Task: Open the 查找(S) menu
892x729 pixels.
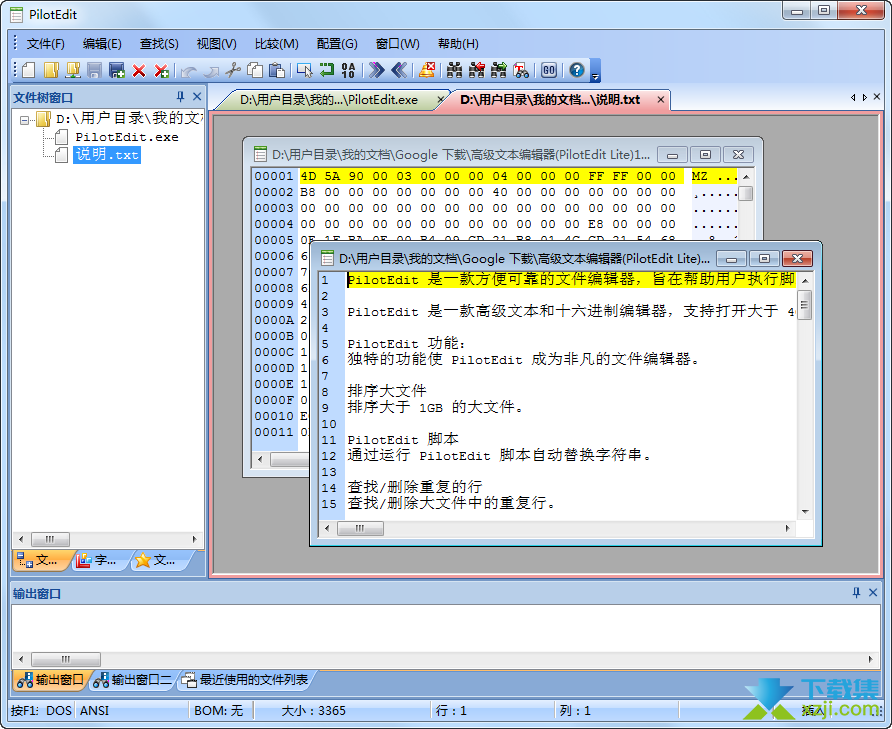Action: coord(159,44)
